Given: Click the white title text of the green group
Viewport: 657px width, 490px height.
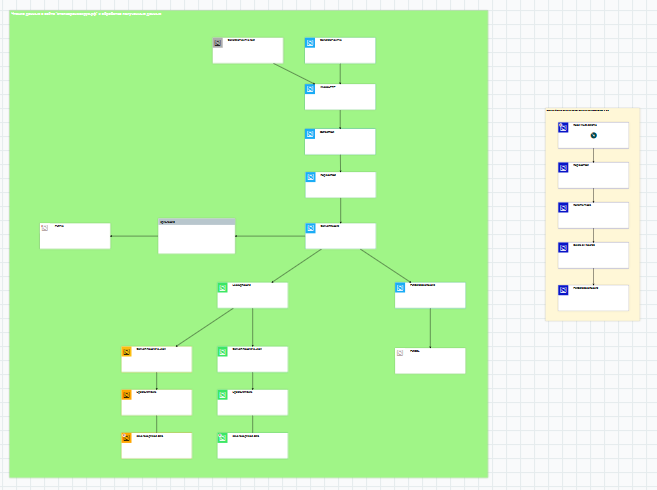Looking at the screenshot, I should tap(86, 14).
